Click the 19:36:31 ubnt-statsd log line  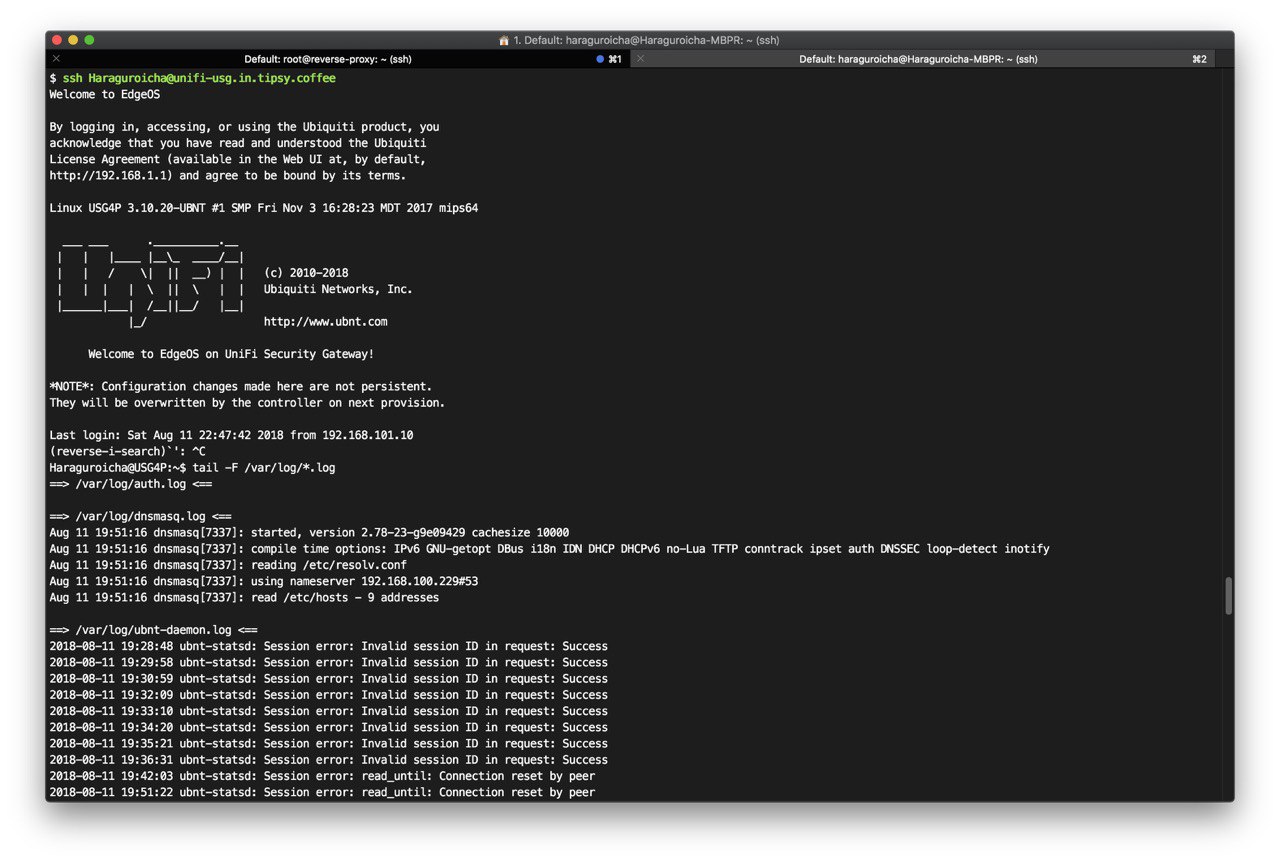(328, 759)
